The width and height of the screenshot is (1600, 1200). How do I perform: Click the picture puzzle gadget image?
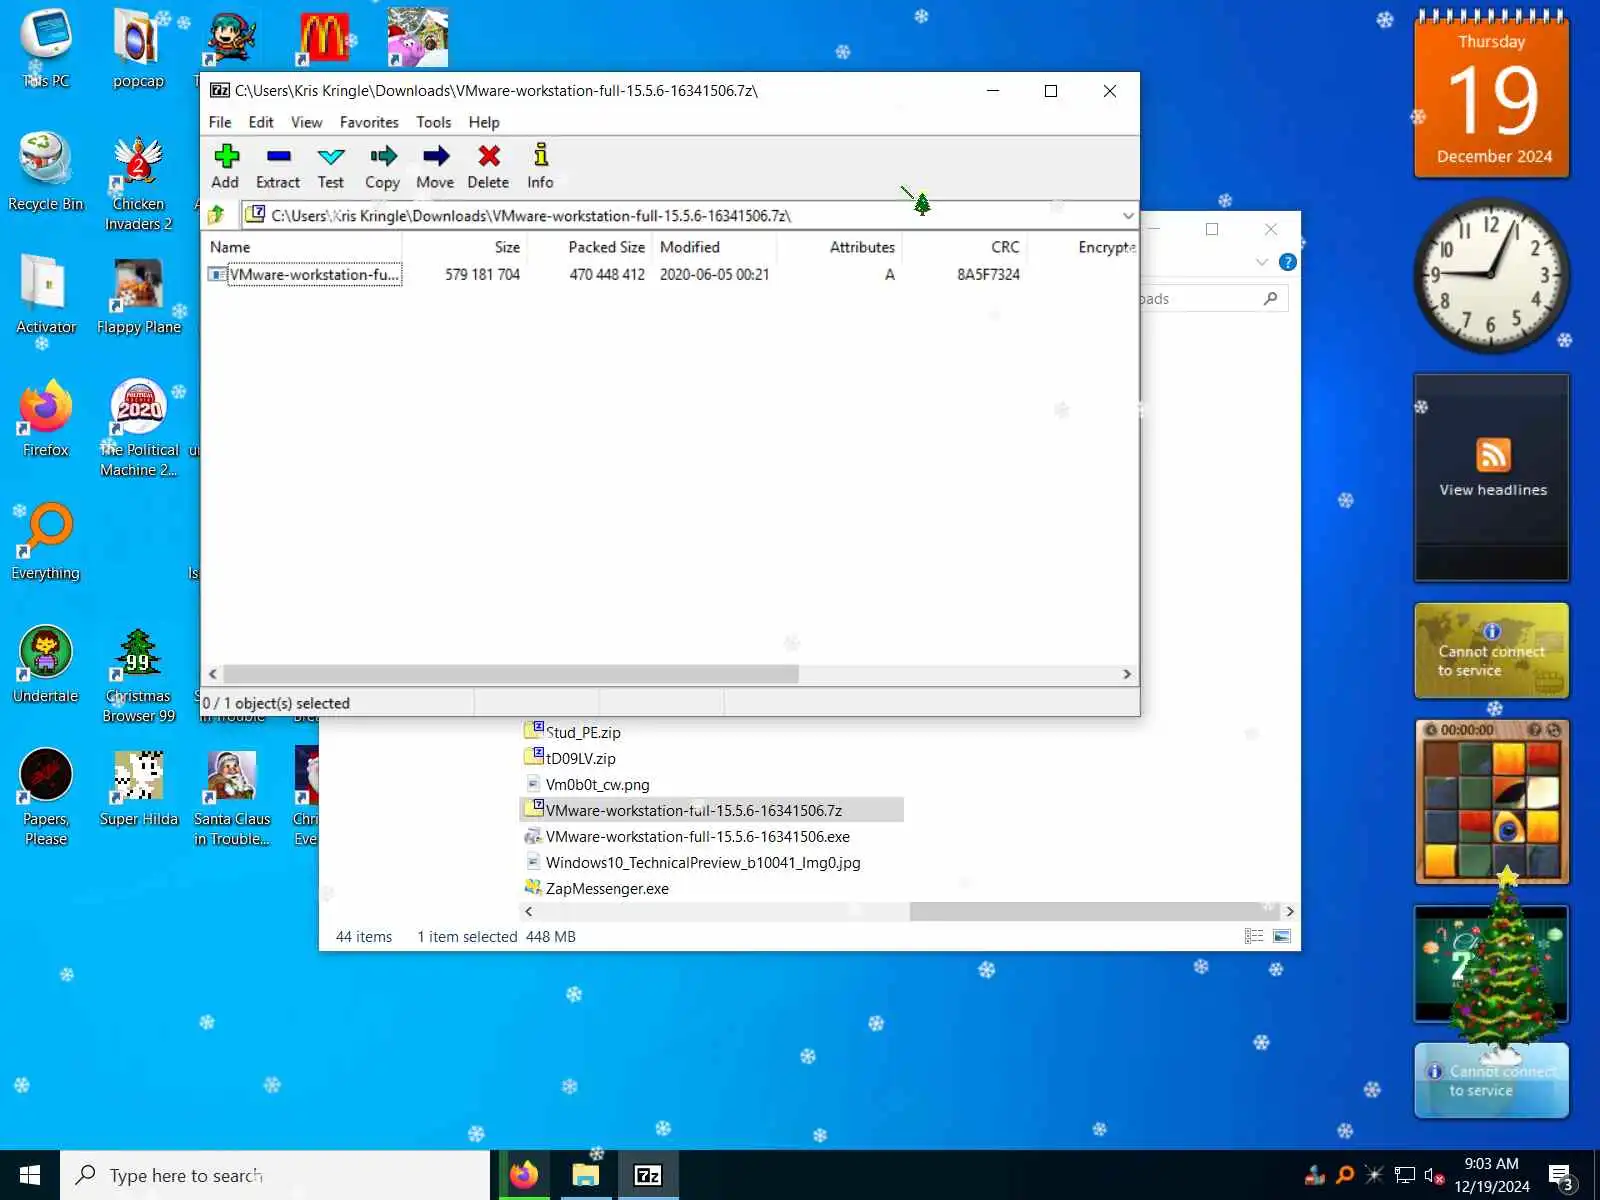(x=1492, y=810)
